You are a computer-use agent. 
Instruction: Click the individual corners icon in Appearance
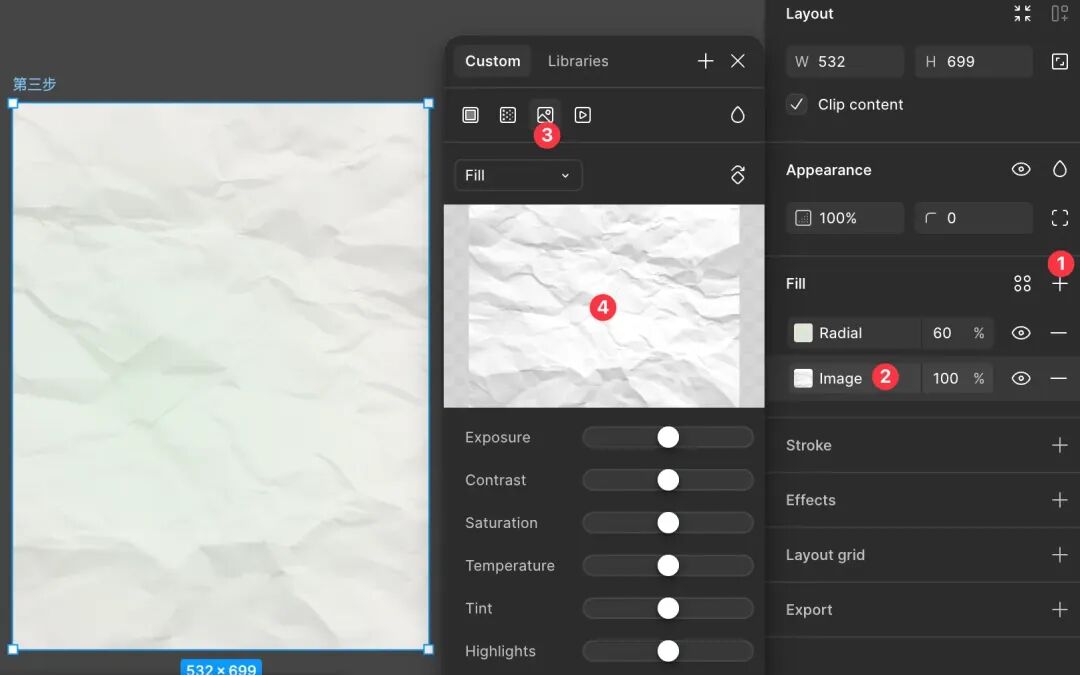1060,218
